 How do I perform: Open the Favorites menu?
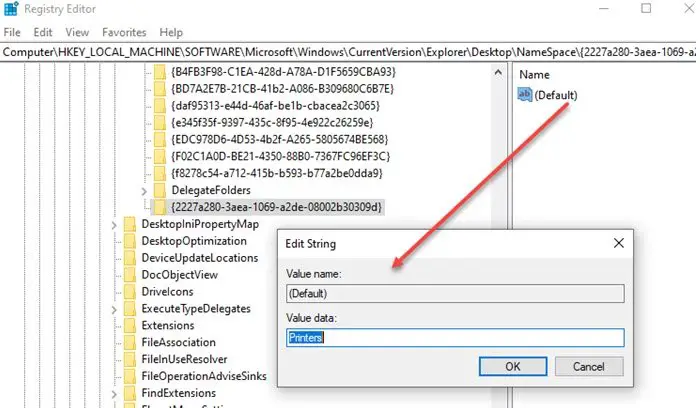pyautogui.click(x=124, y=33)
